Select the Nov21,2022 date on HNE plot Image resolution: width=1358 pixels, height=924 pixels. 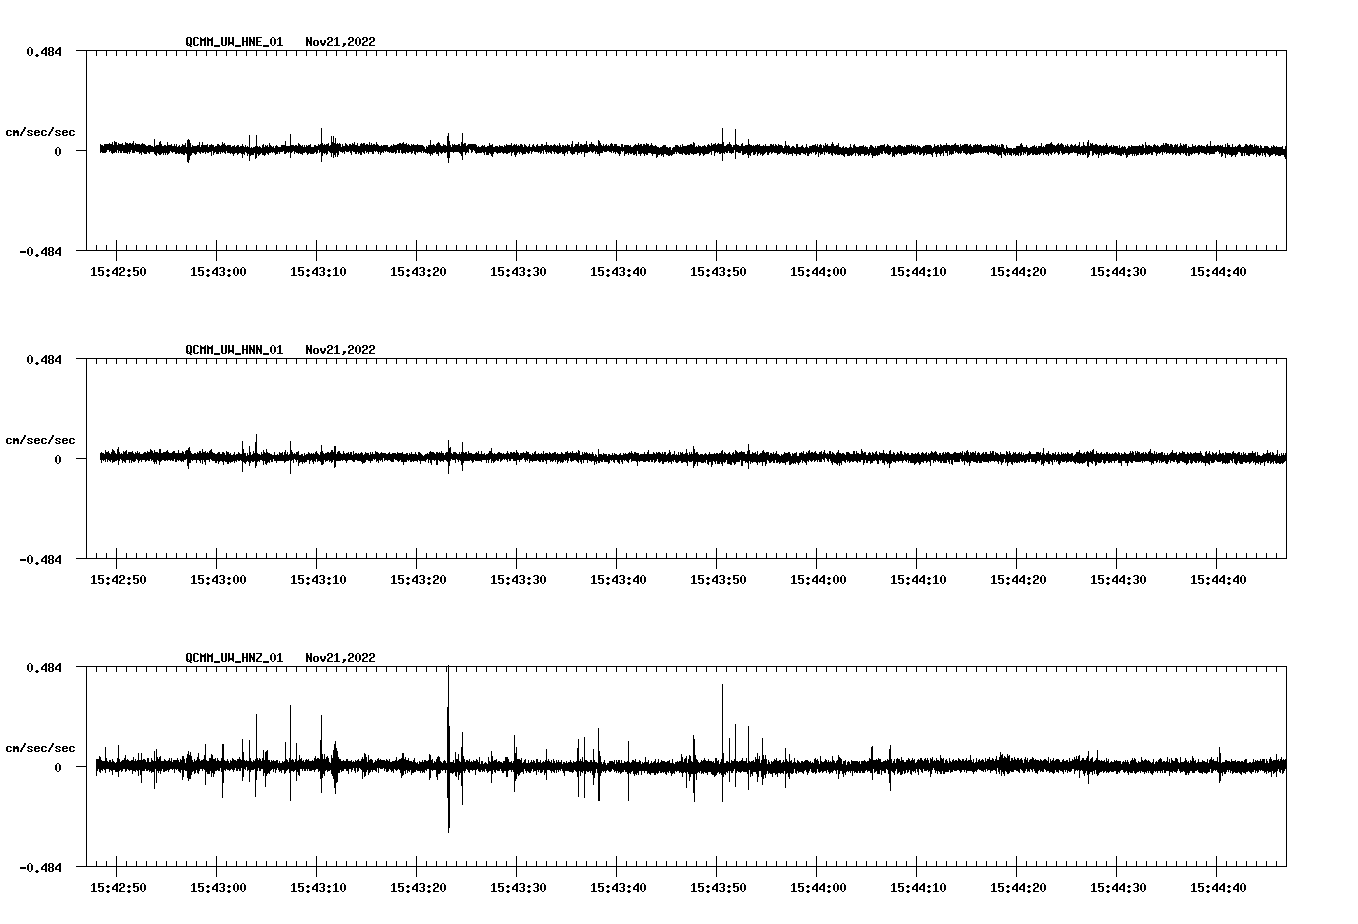tap(340, 42)
